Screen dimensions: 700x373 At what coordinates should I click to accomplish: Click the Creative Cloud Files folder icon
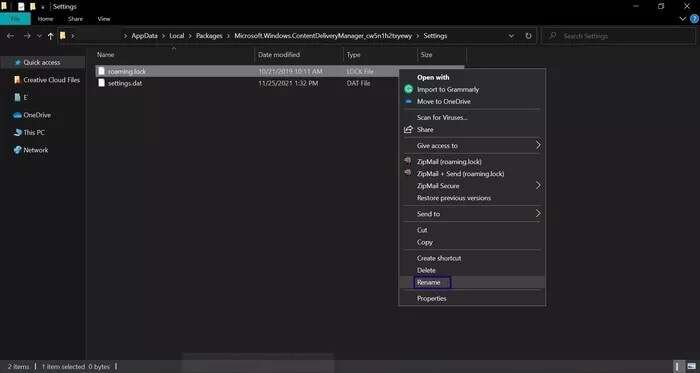pyautogui.click(x=17, y=80)
